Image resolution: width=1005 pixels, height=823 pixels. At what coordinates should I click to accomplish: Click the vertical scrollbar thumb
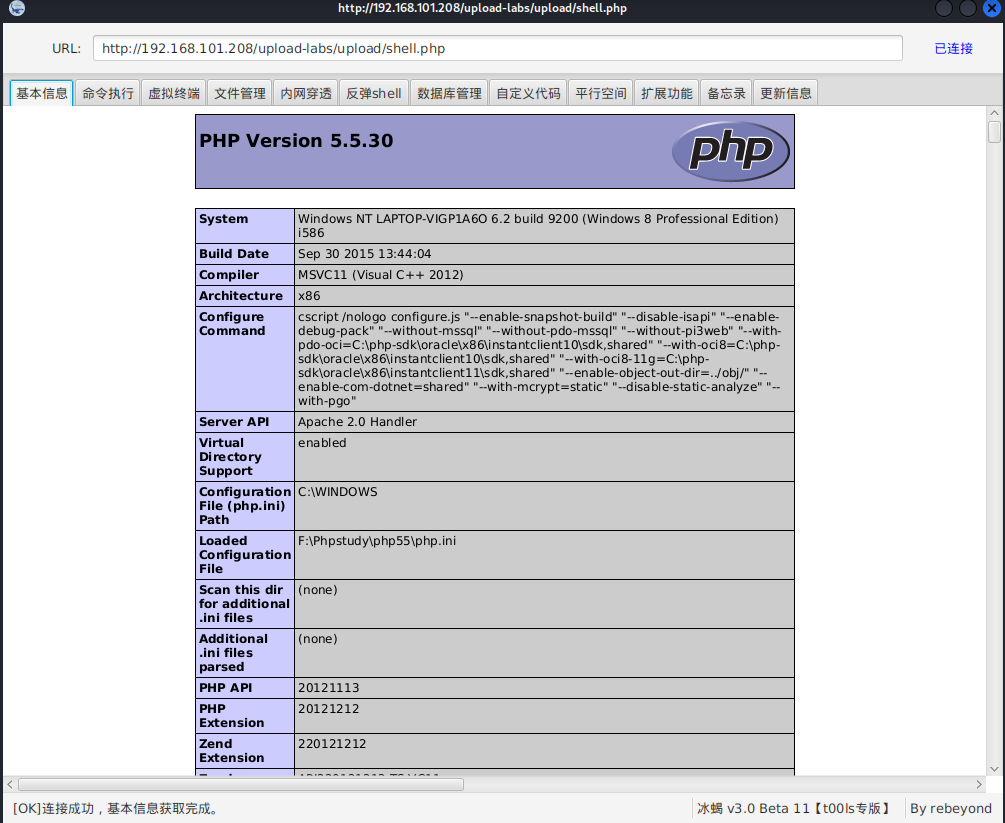pyautogui.click(x=994, y=132)
